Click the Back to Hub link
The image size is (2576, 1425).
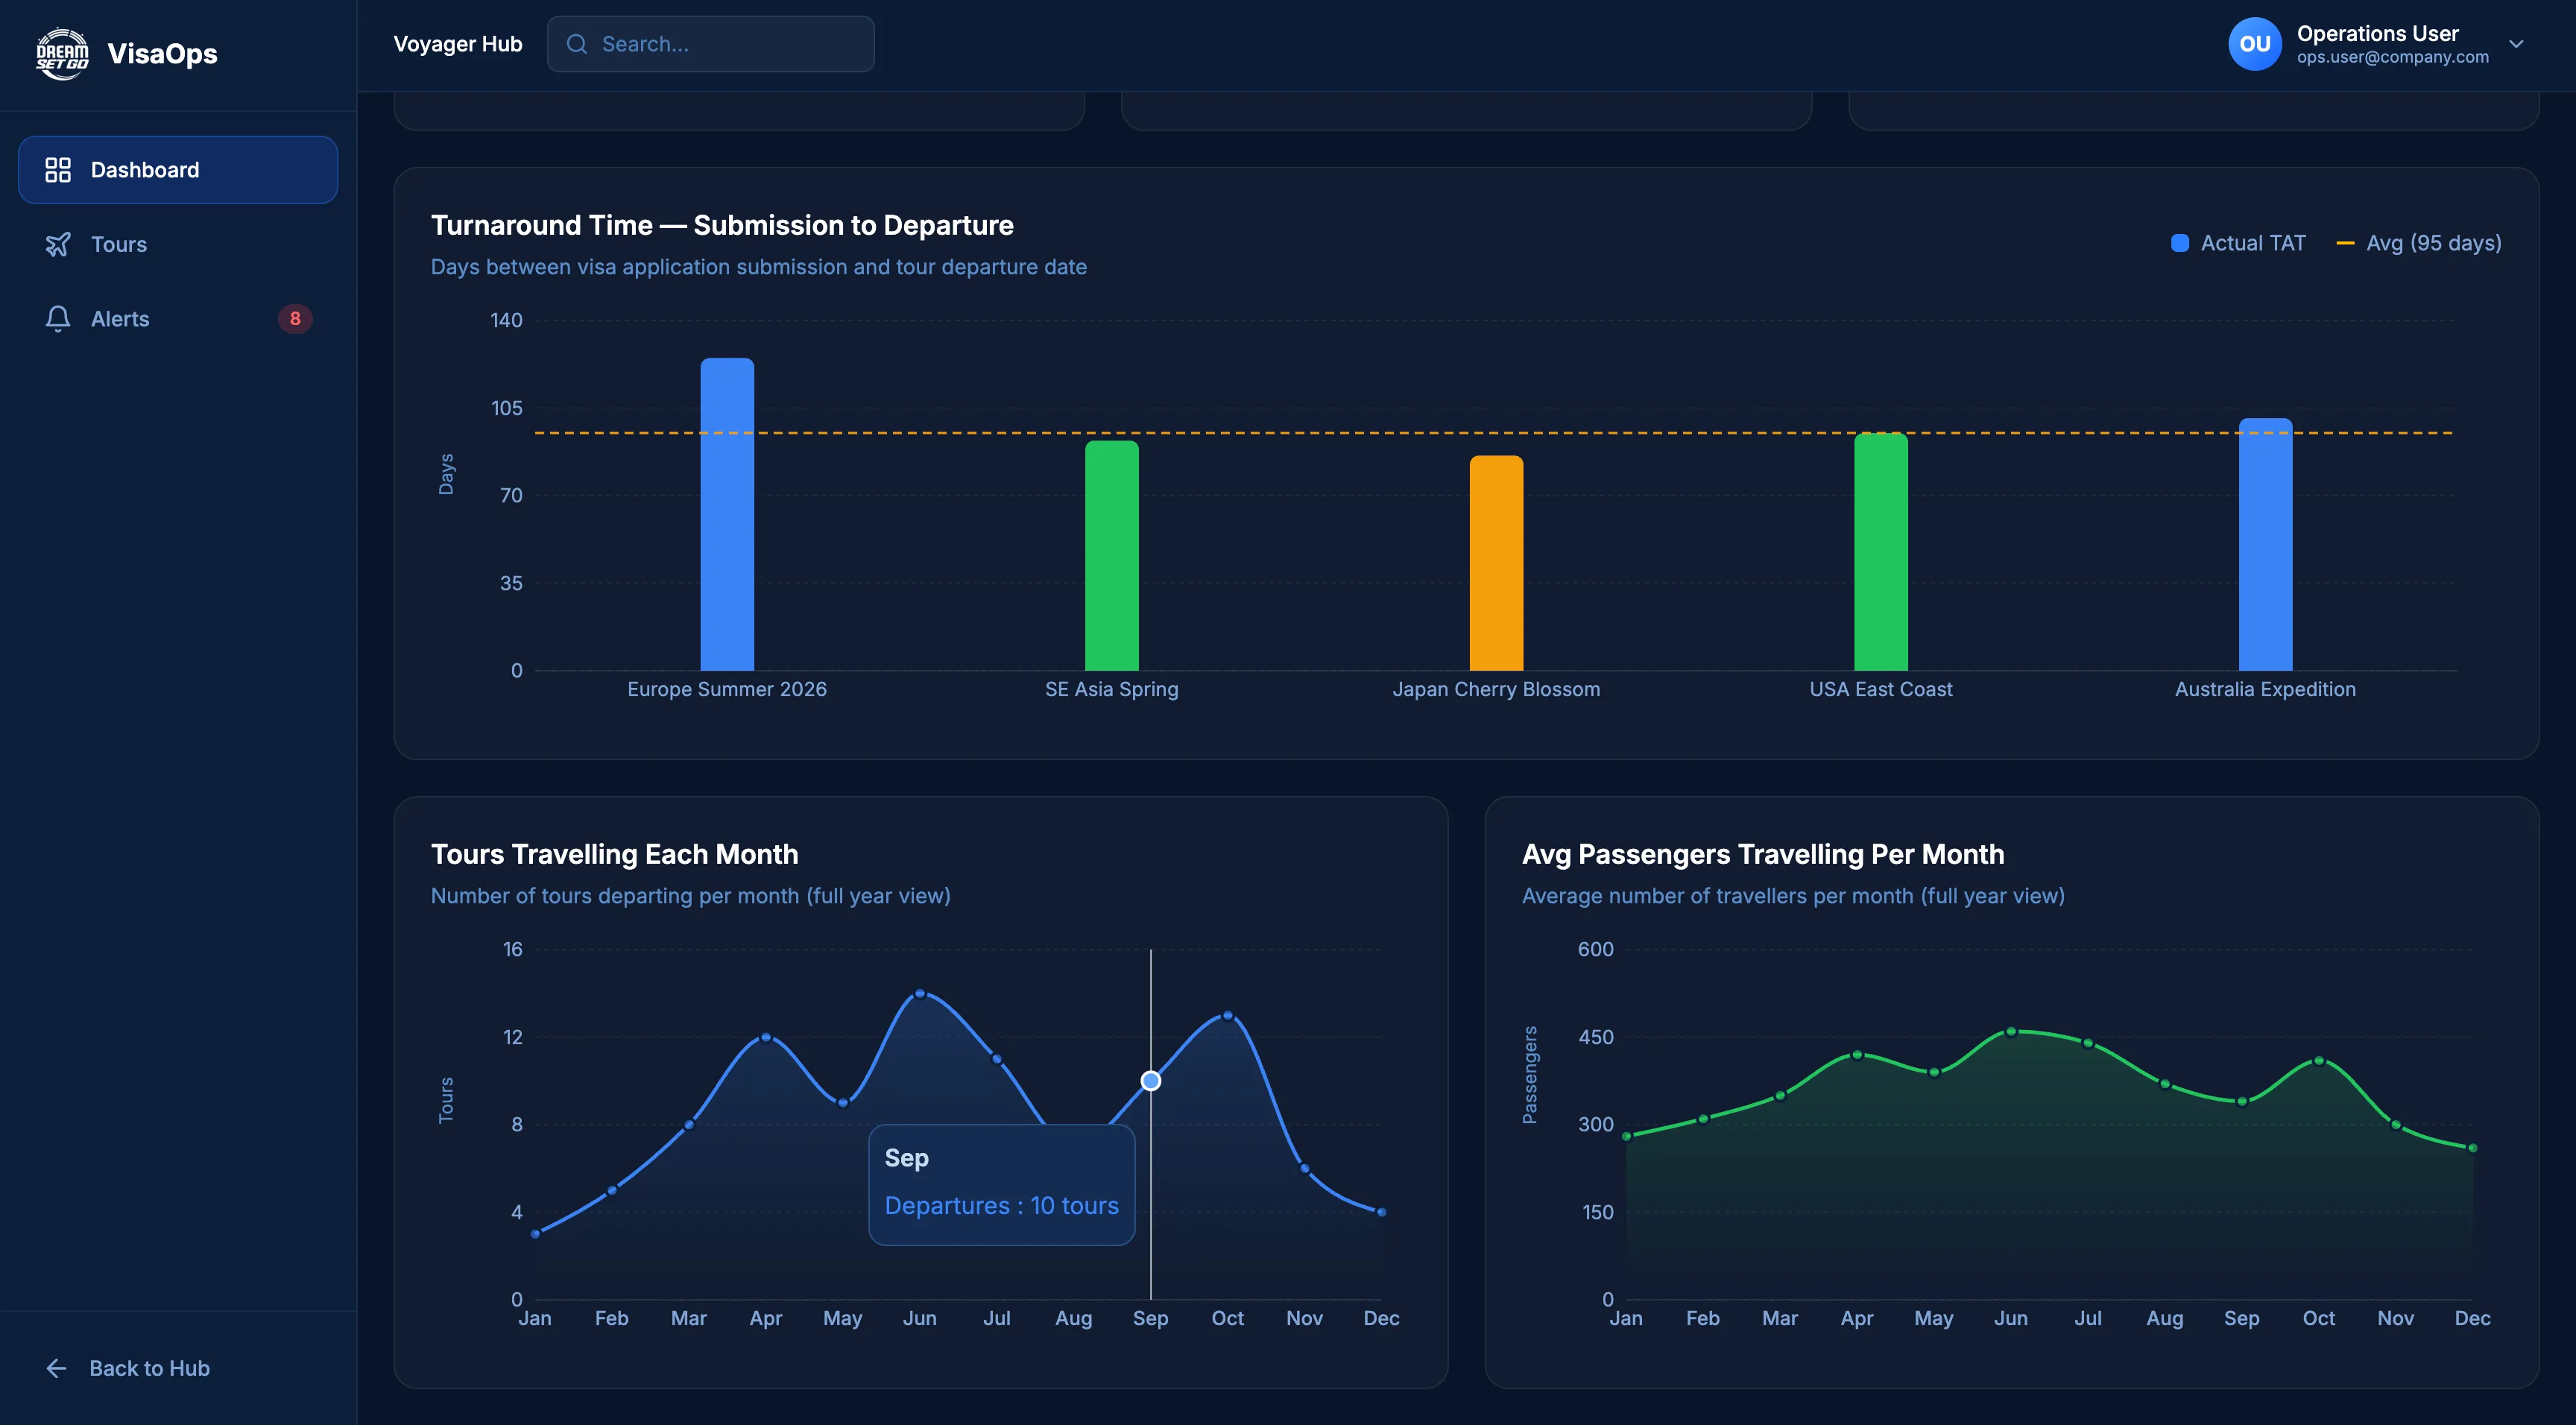[x=149, y=1368]
